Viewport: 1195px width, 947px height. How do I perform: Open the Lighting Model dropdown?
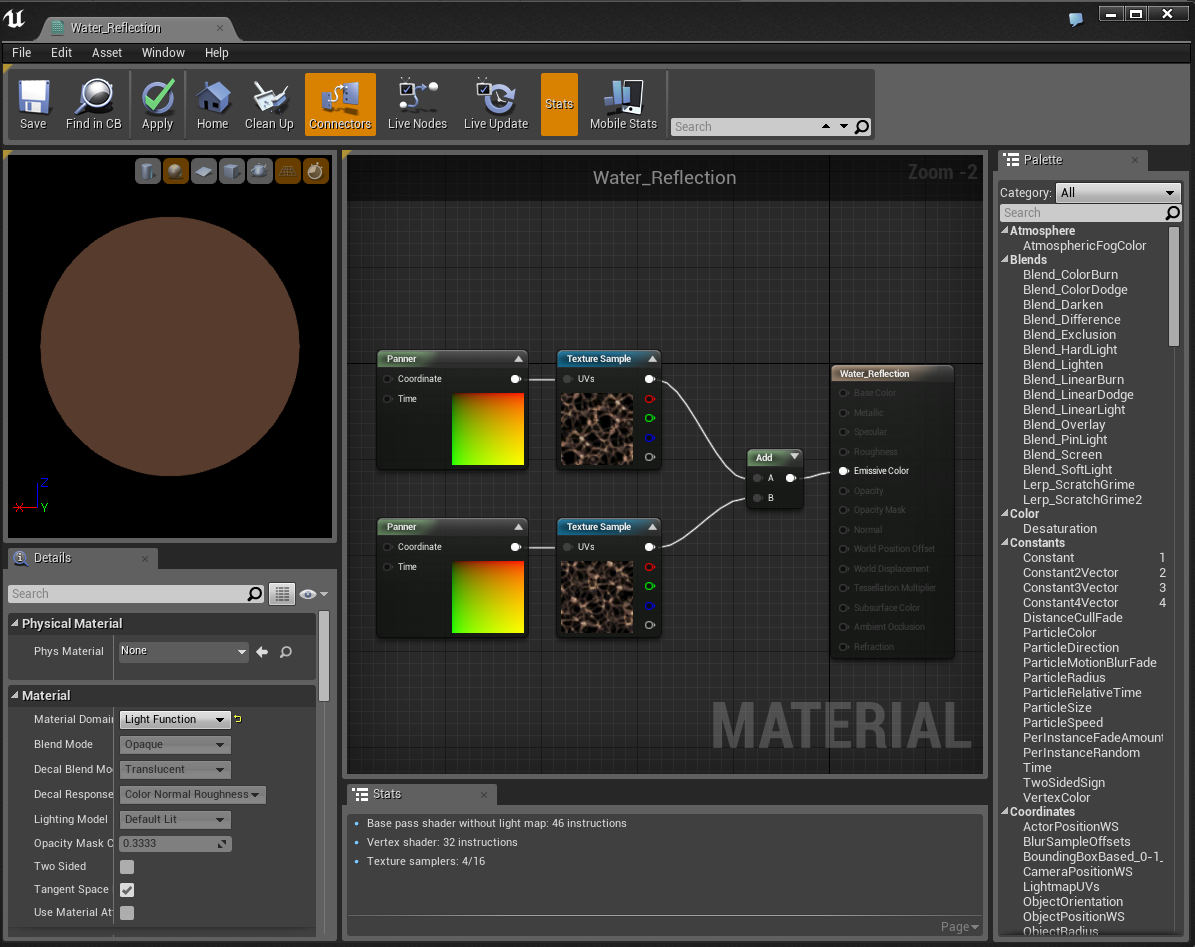pos(175,819)
